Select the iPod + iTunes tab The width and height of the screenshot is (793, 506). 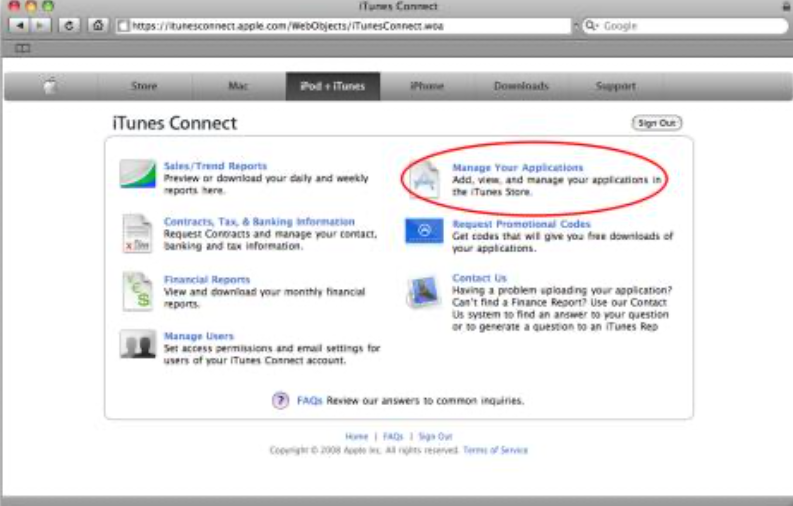tap(333, 86)
